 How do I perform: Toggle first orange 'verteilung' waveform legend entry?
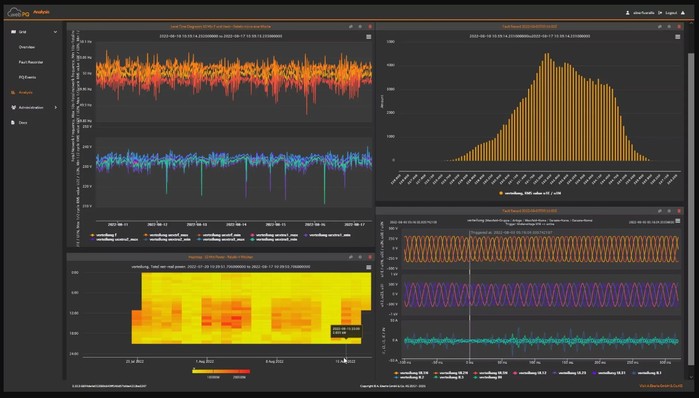click(411, 373)
